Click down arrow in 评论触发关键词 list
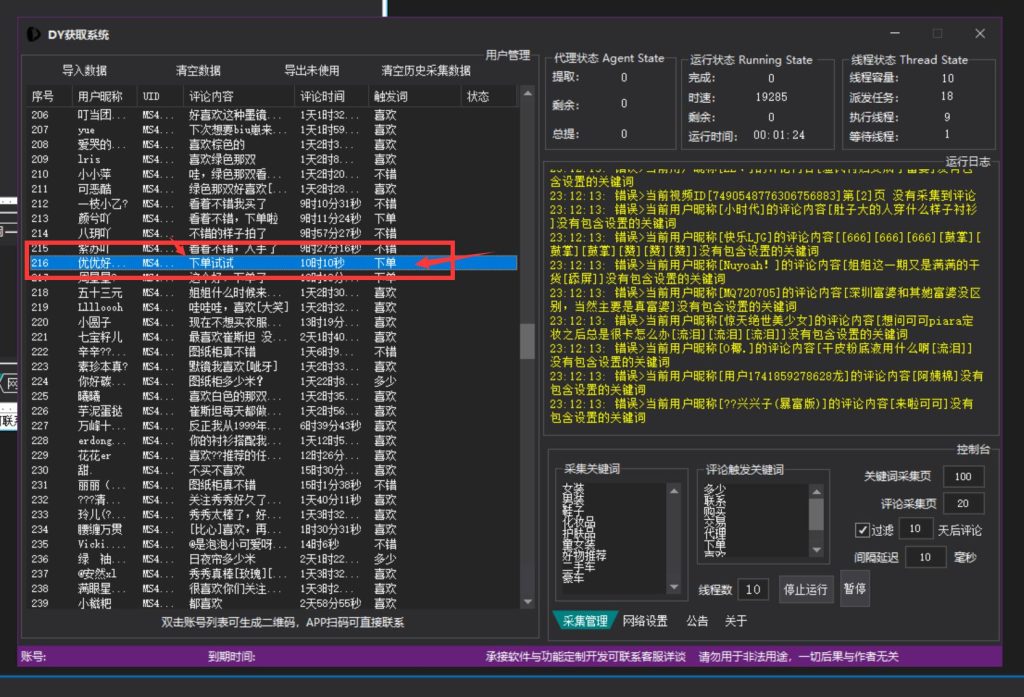The height and width of the screenshot is (697, 1024). click(817, 549)
